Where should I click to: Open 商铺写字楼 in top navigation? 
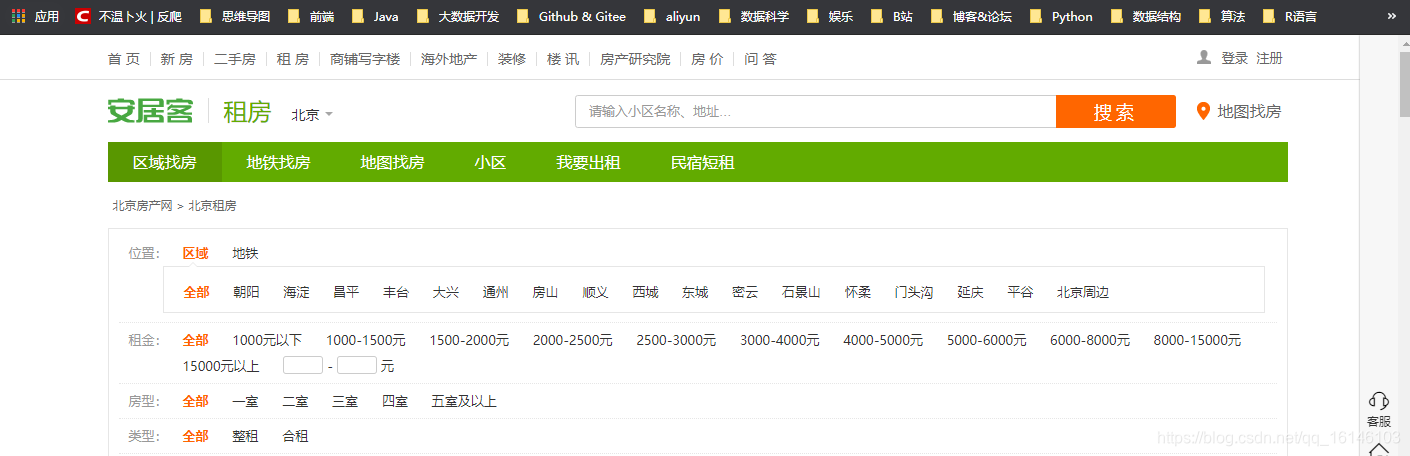click(365, 59)
